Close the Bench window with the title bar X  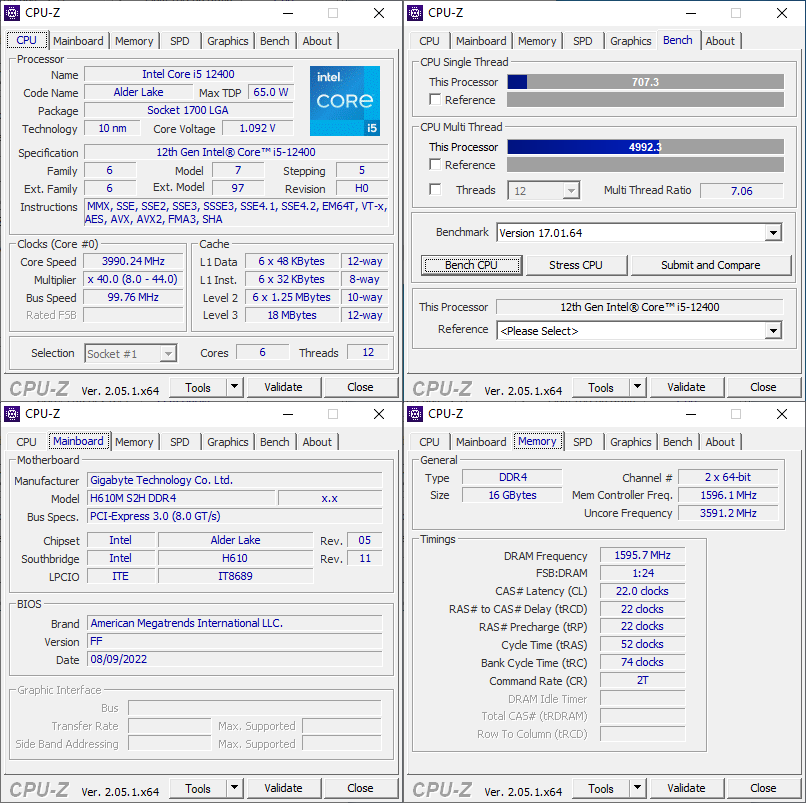pos(782,13)
